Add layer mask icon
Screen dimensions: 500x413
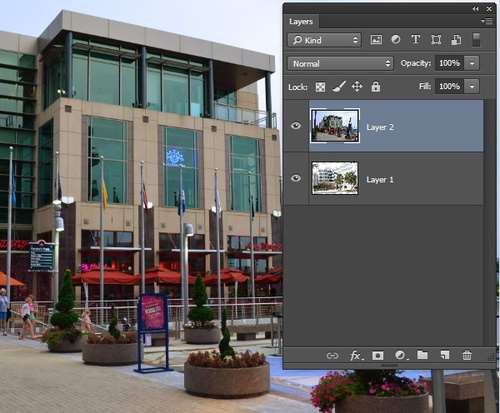(377, 356)
